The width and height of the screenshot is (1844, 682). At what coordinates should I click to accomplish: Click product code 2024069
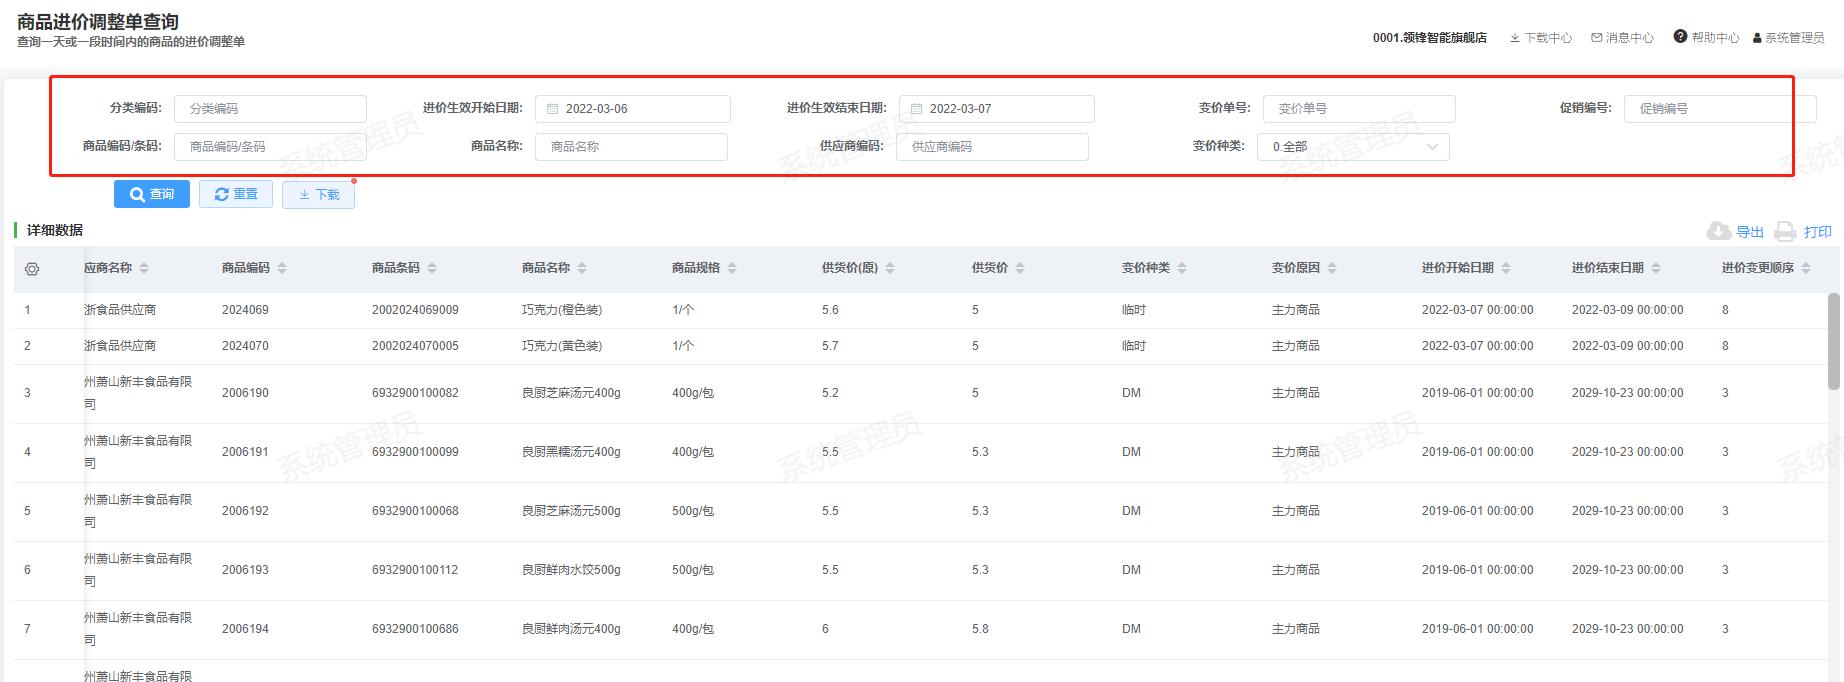click(x=245, y=310)
